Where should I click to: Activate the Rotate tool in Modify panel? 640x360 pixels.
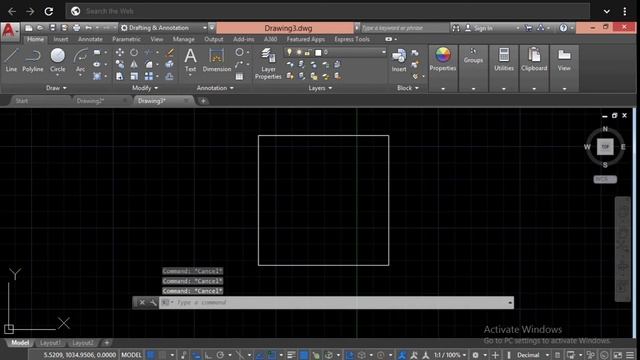pos(134,52)
